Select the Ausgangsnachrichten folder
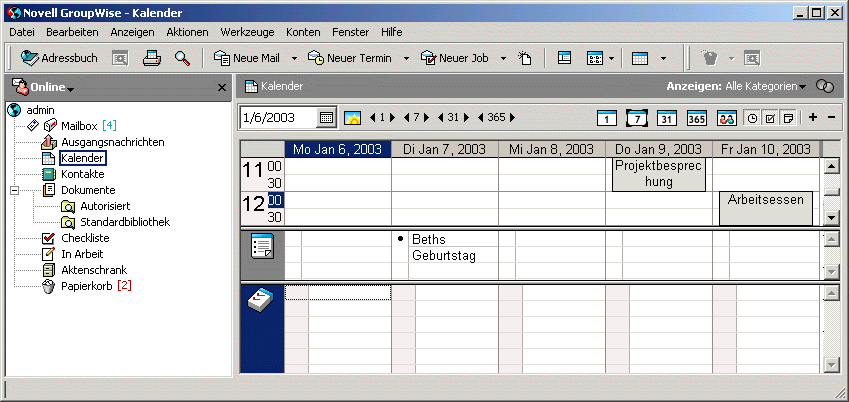849x402 pixels. tap(113, 142)
